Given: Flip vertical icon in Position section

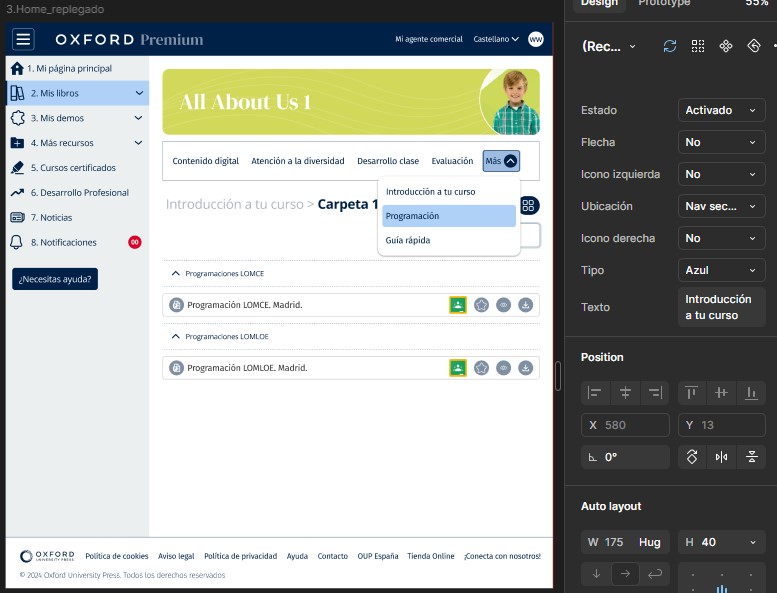Looking at the screenshot, I should coord(752,457).
